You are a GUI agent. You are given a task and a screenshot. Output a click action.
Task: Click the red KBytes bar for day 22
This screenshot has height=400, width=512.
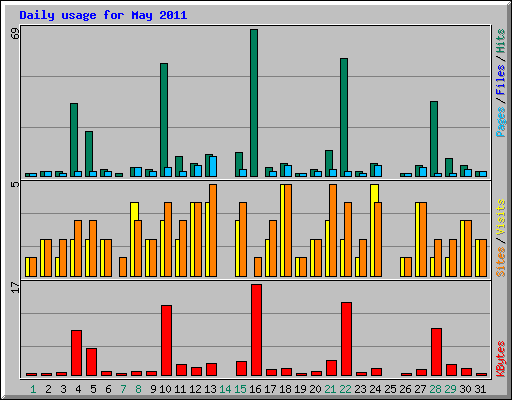pos(346,339)
